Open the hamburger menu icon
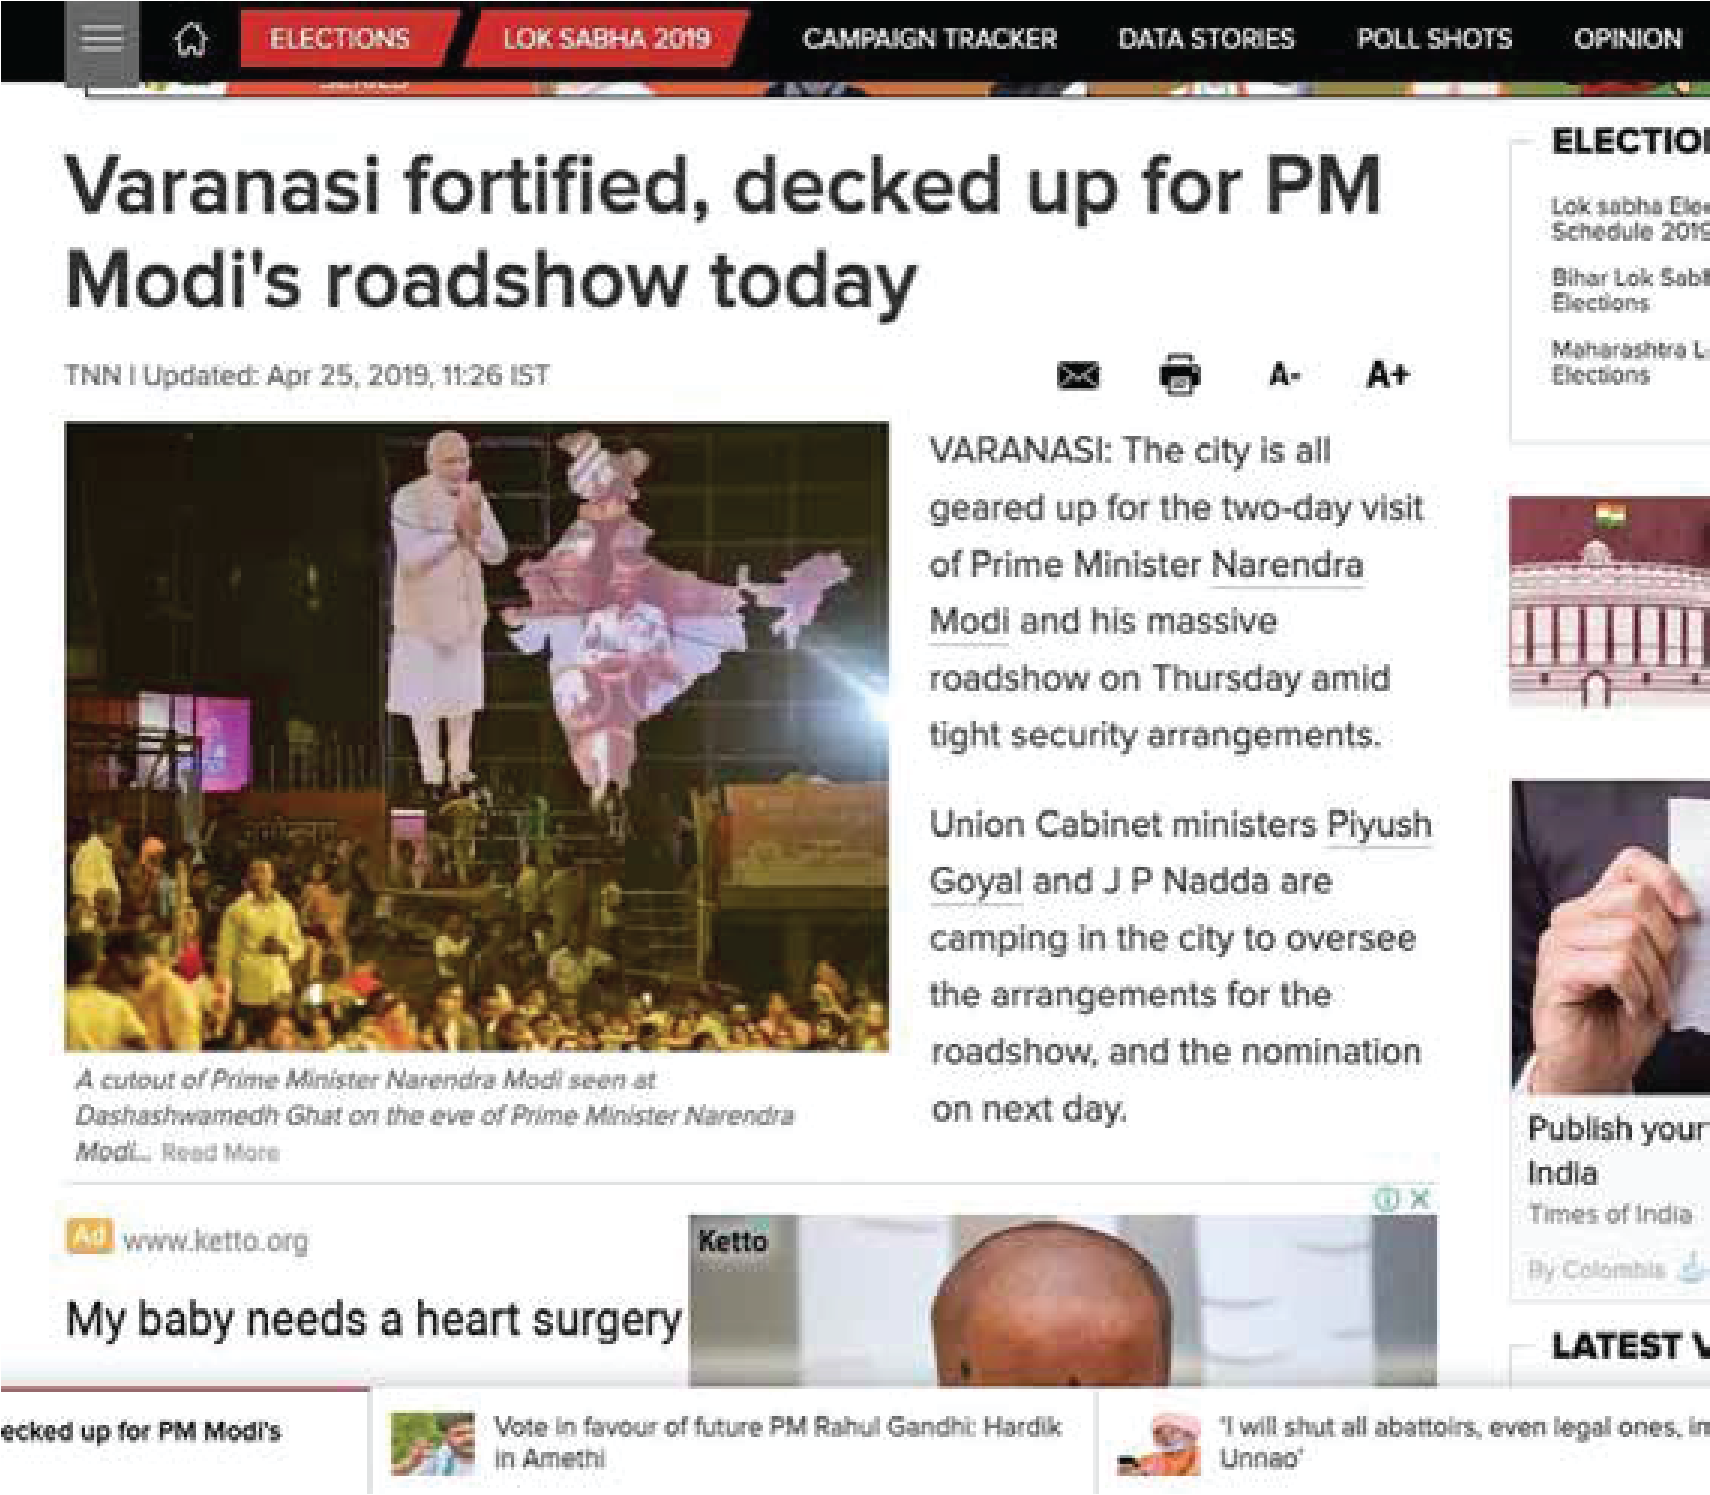 pos(101,40)
